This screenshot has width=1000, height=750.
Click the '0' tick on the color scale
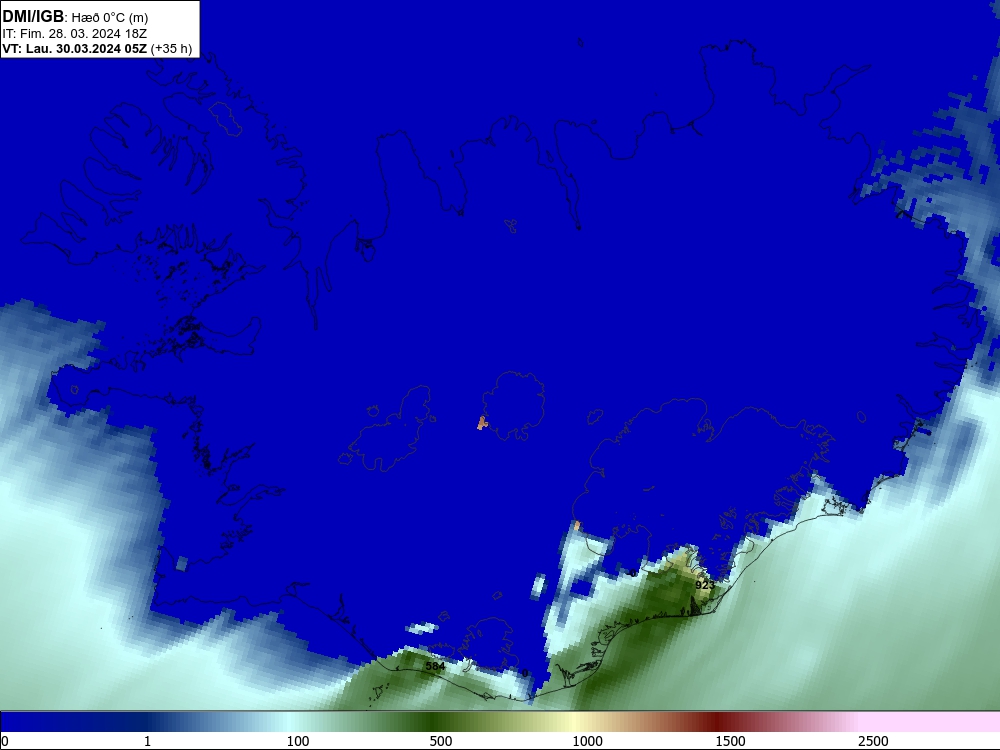pyautogui.click(x=6, y=741)
